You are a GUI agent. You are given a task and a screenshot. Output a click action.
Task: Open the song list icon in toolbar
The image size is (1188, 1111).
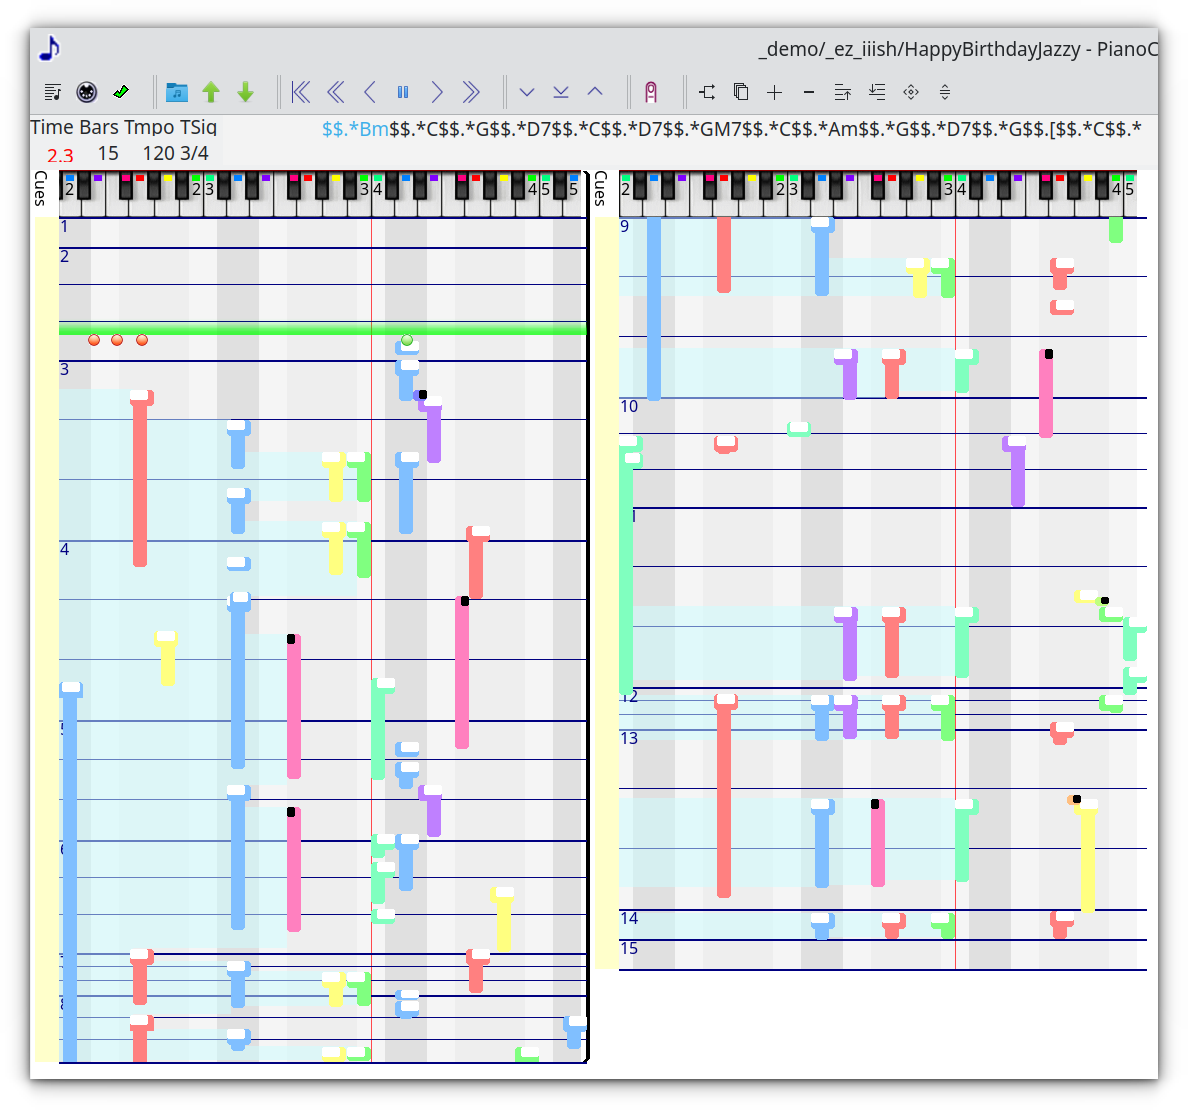54,92
